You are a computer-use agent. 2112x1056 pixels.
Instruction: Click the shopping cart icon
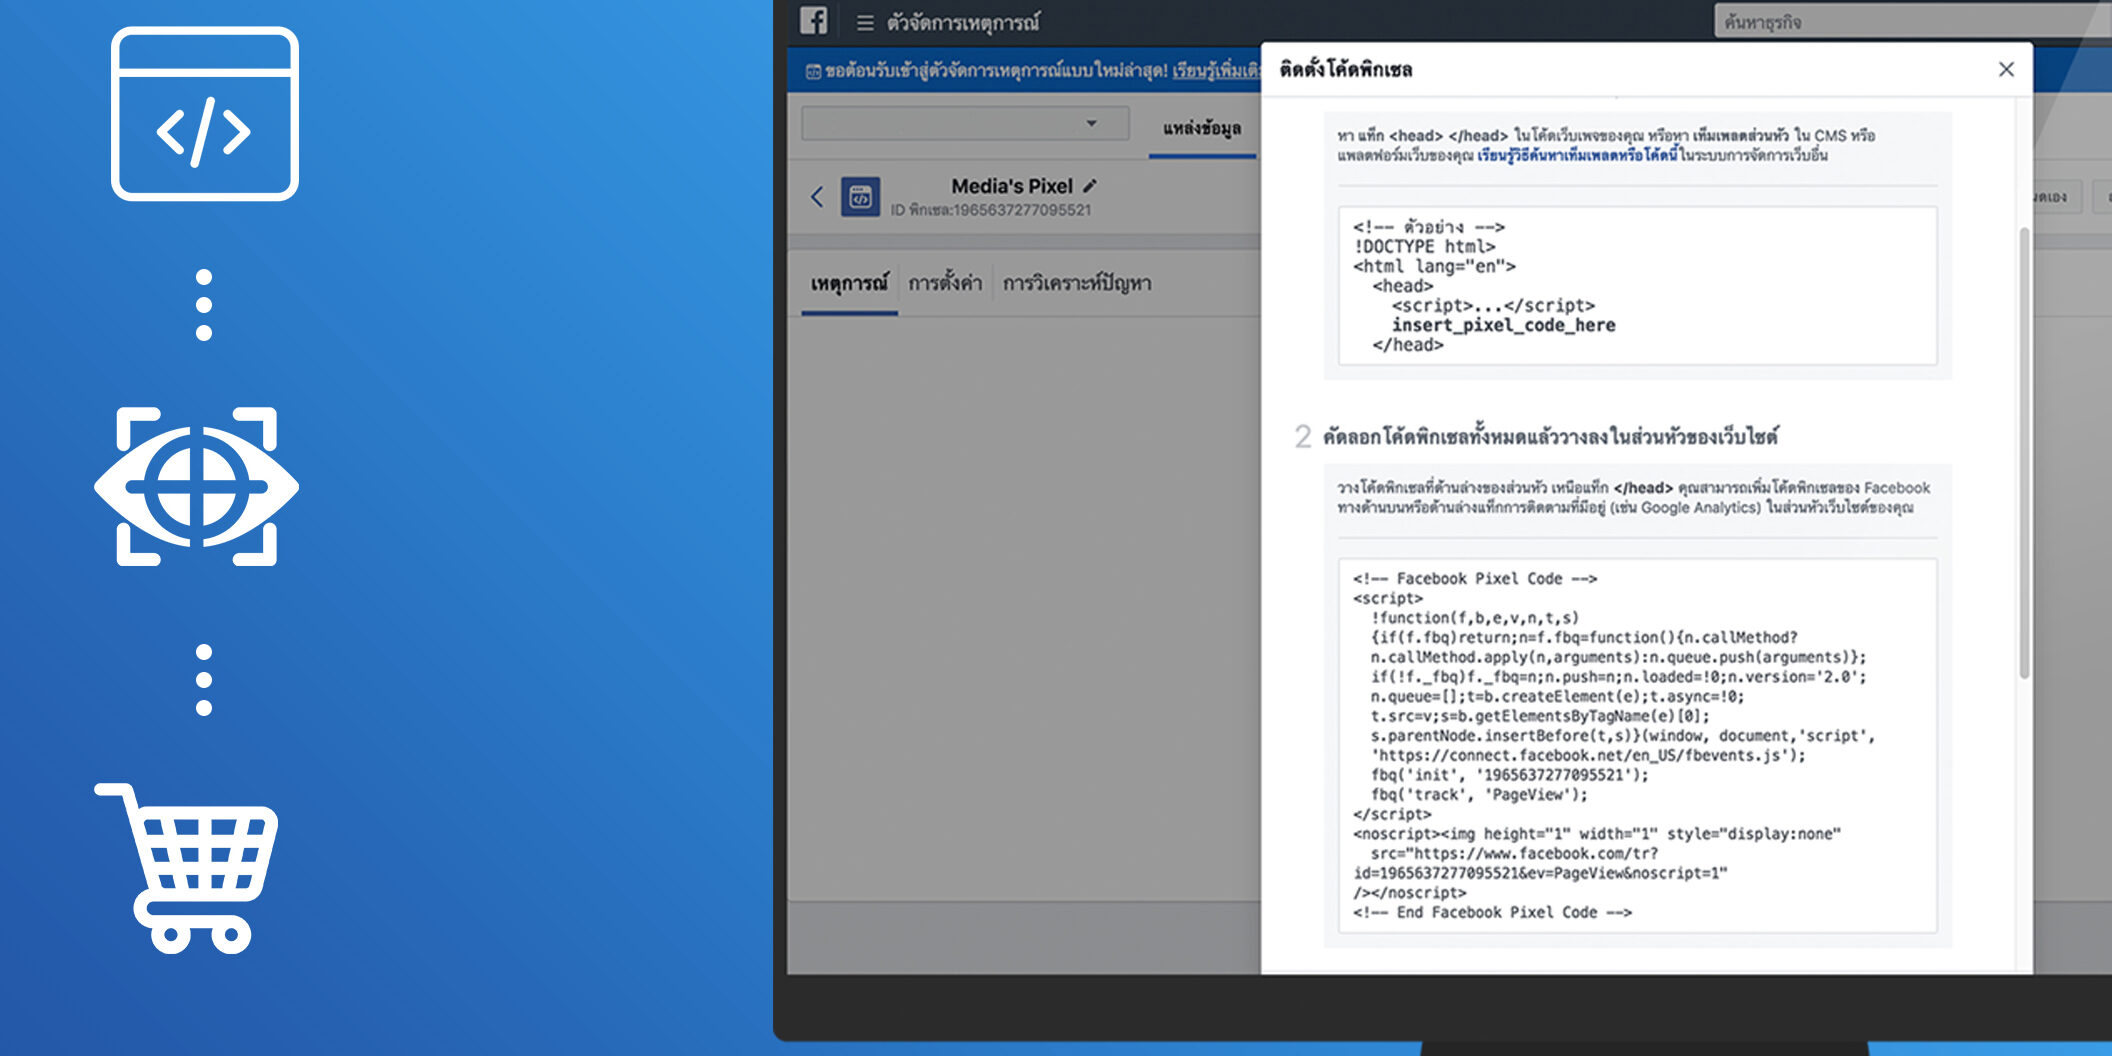[x=188, y=867]
